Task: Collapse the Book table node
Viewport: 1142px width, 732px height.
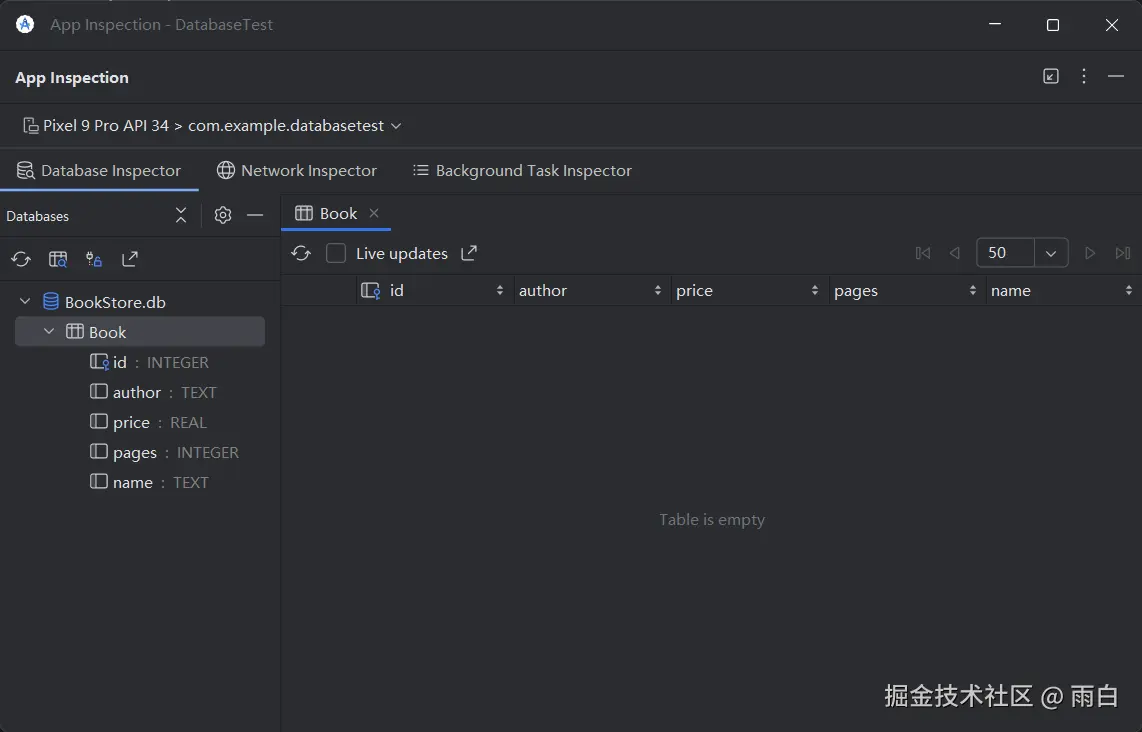Action: coord(49,331)
